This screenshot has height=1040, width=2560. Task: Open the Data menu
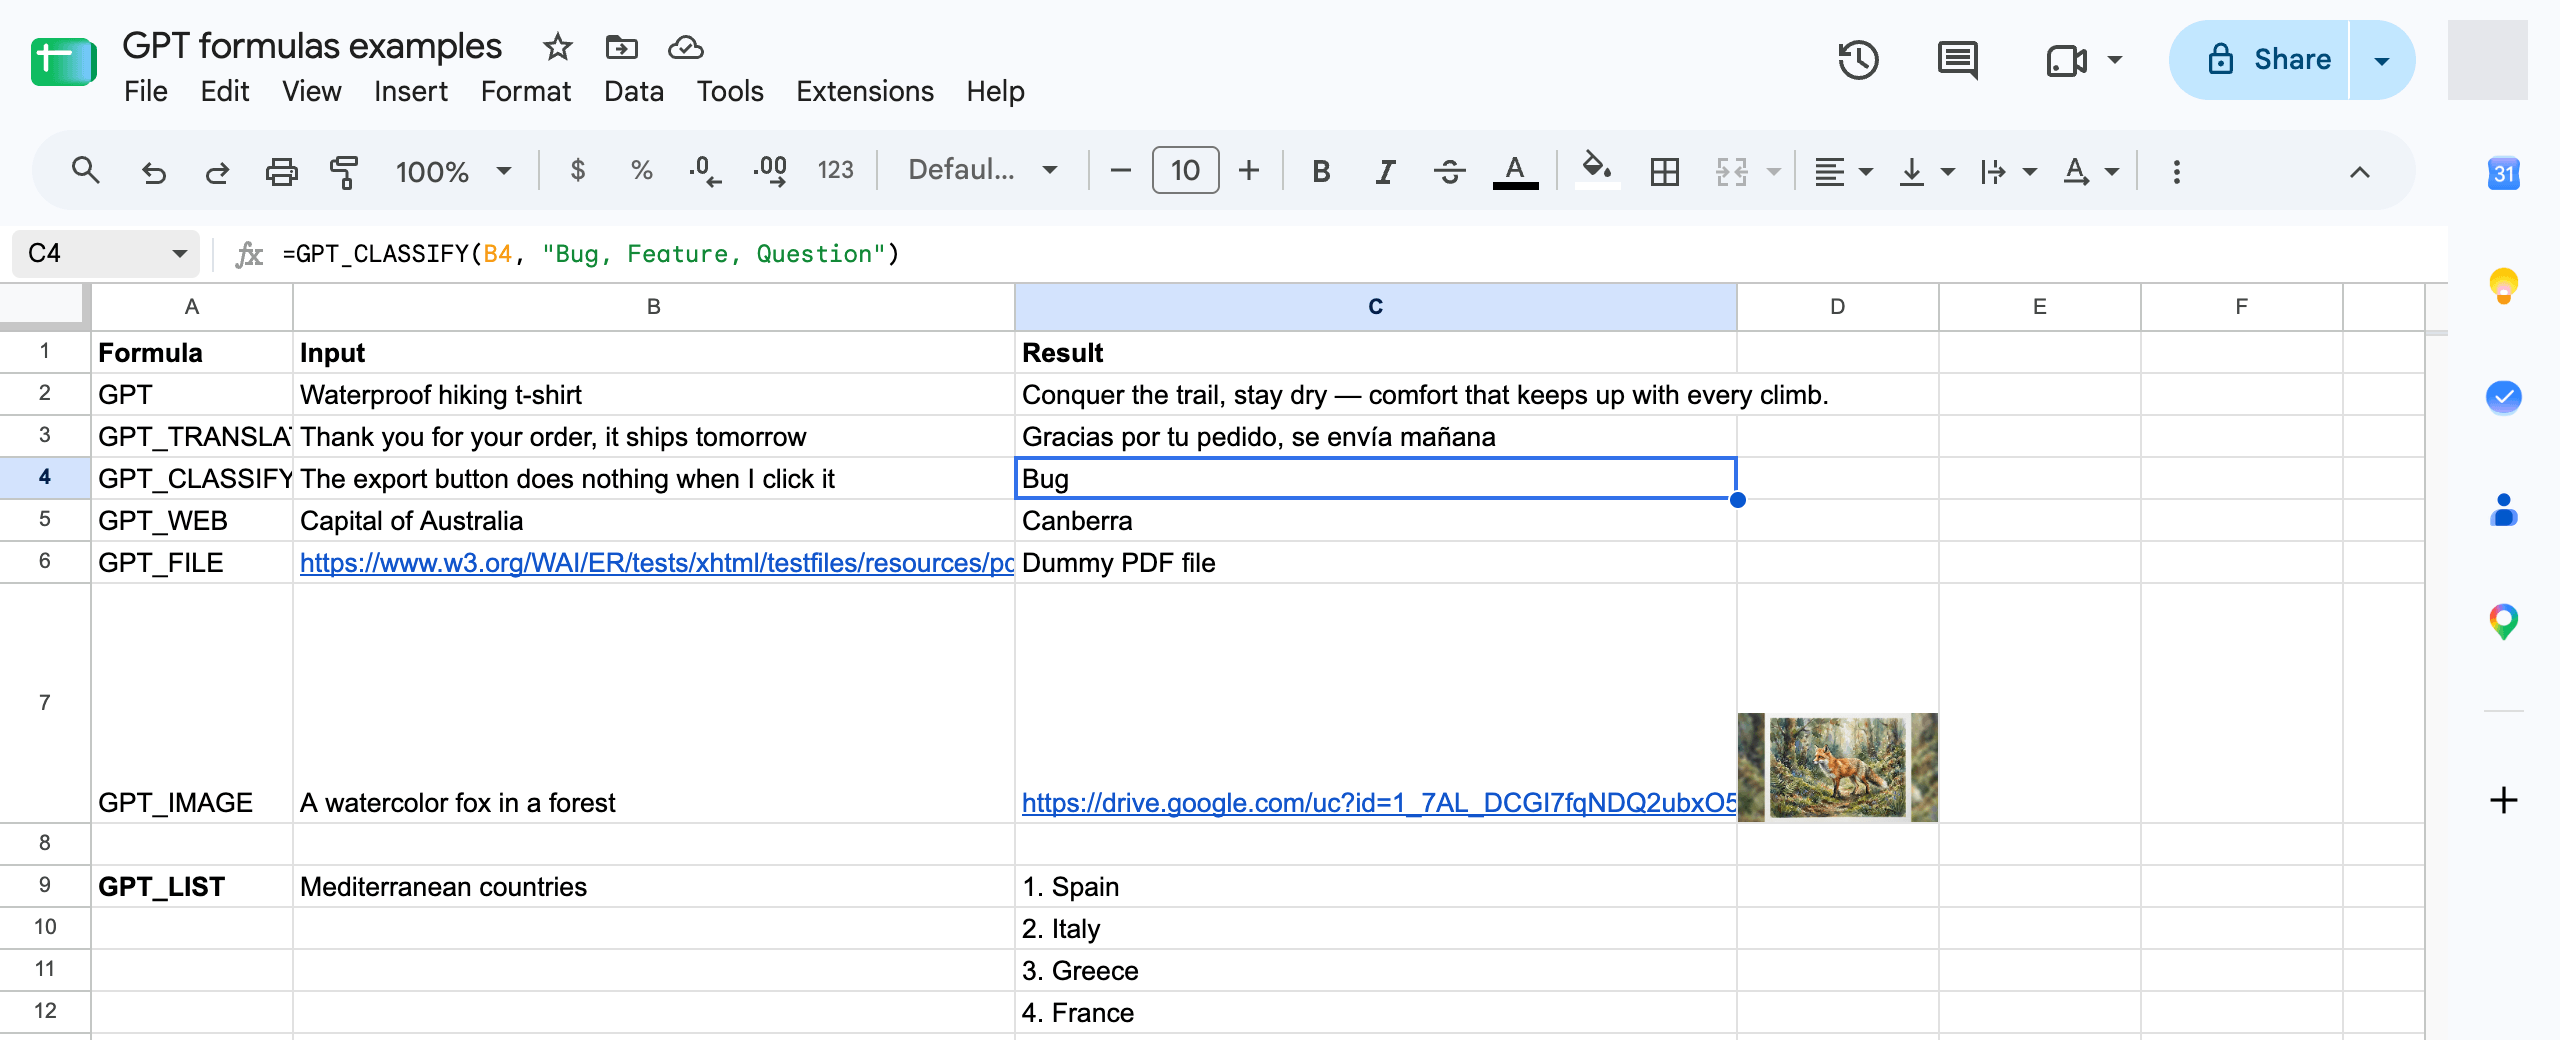tap(633, 91)
